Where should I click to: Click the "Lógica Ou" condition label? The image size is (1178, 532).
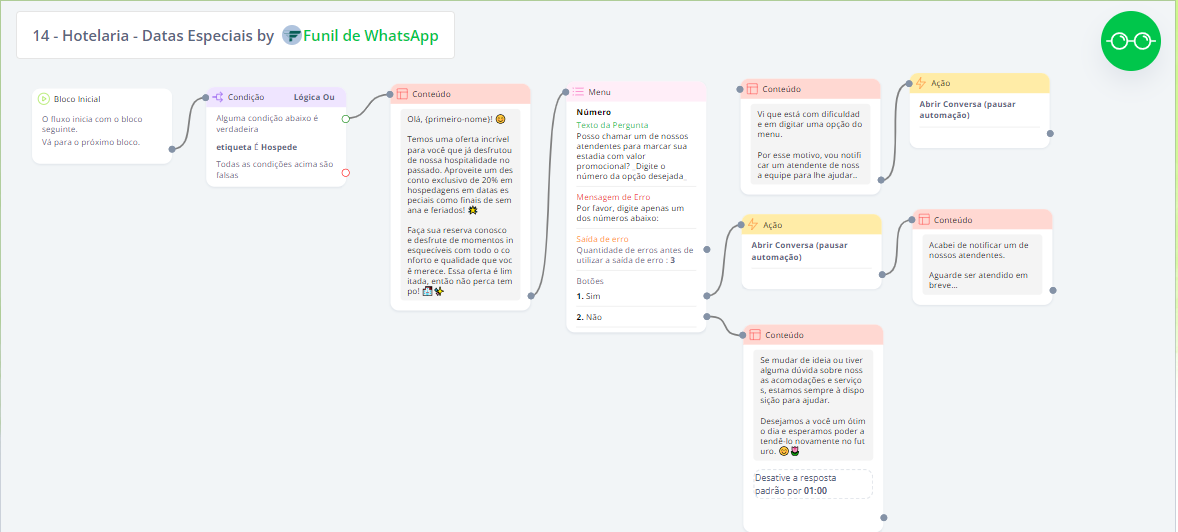pos(313,97)
